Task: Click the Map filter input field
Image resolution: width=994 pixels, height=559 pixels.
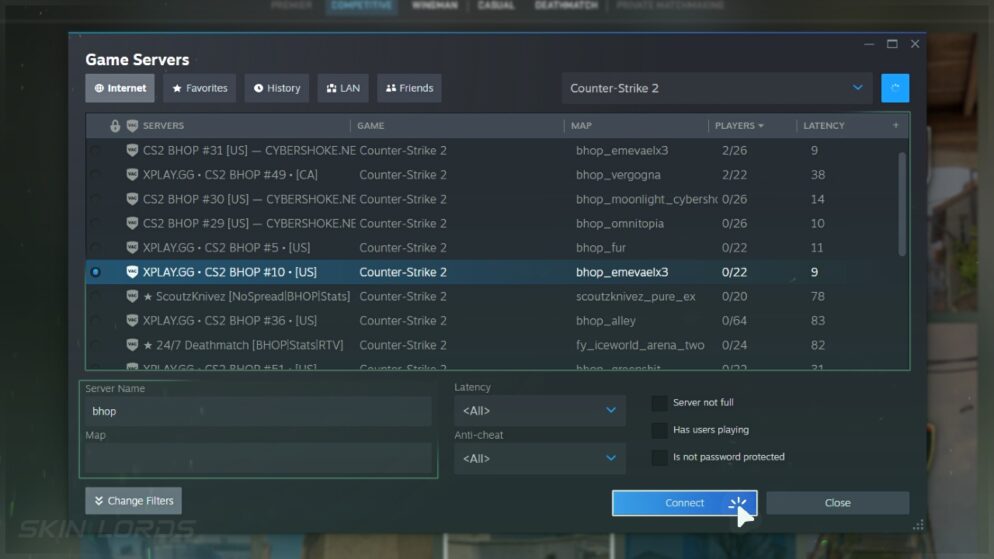Action: point(258,458)
